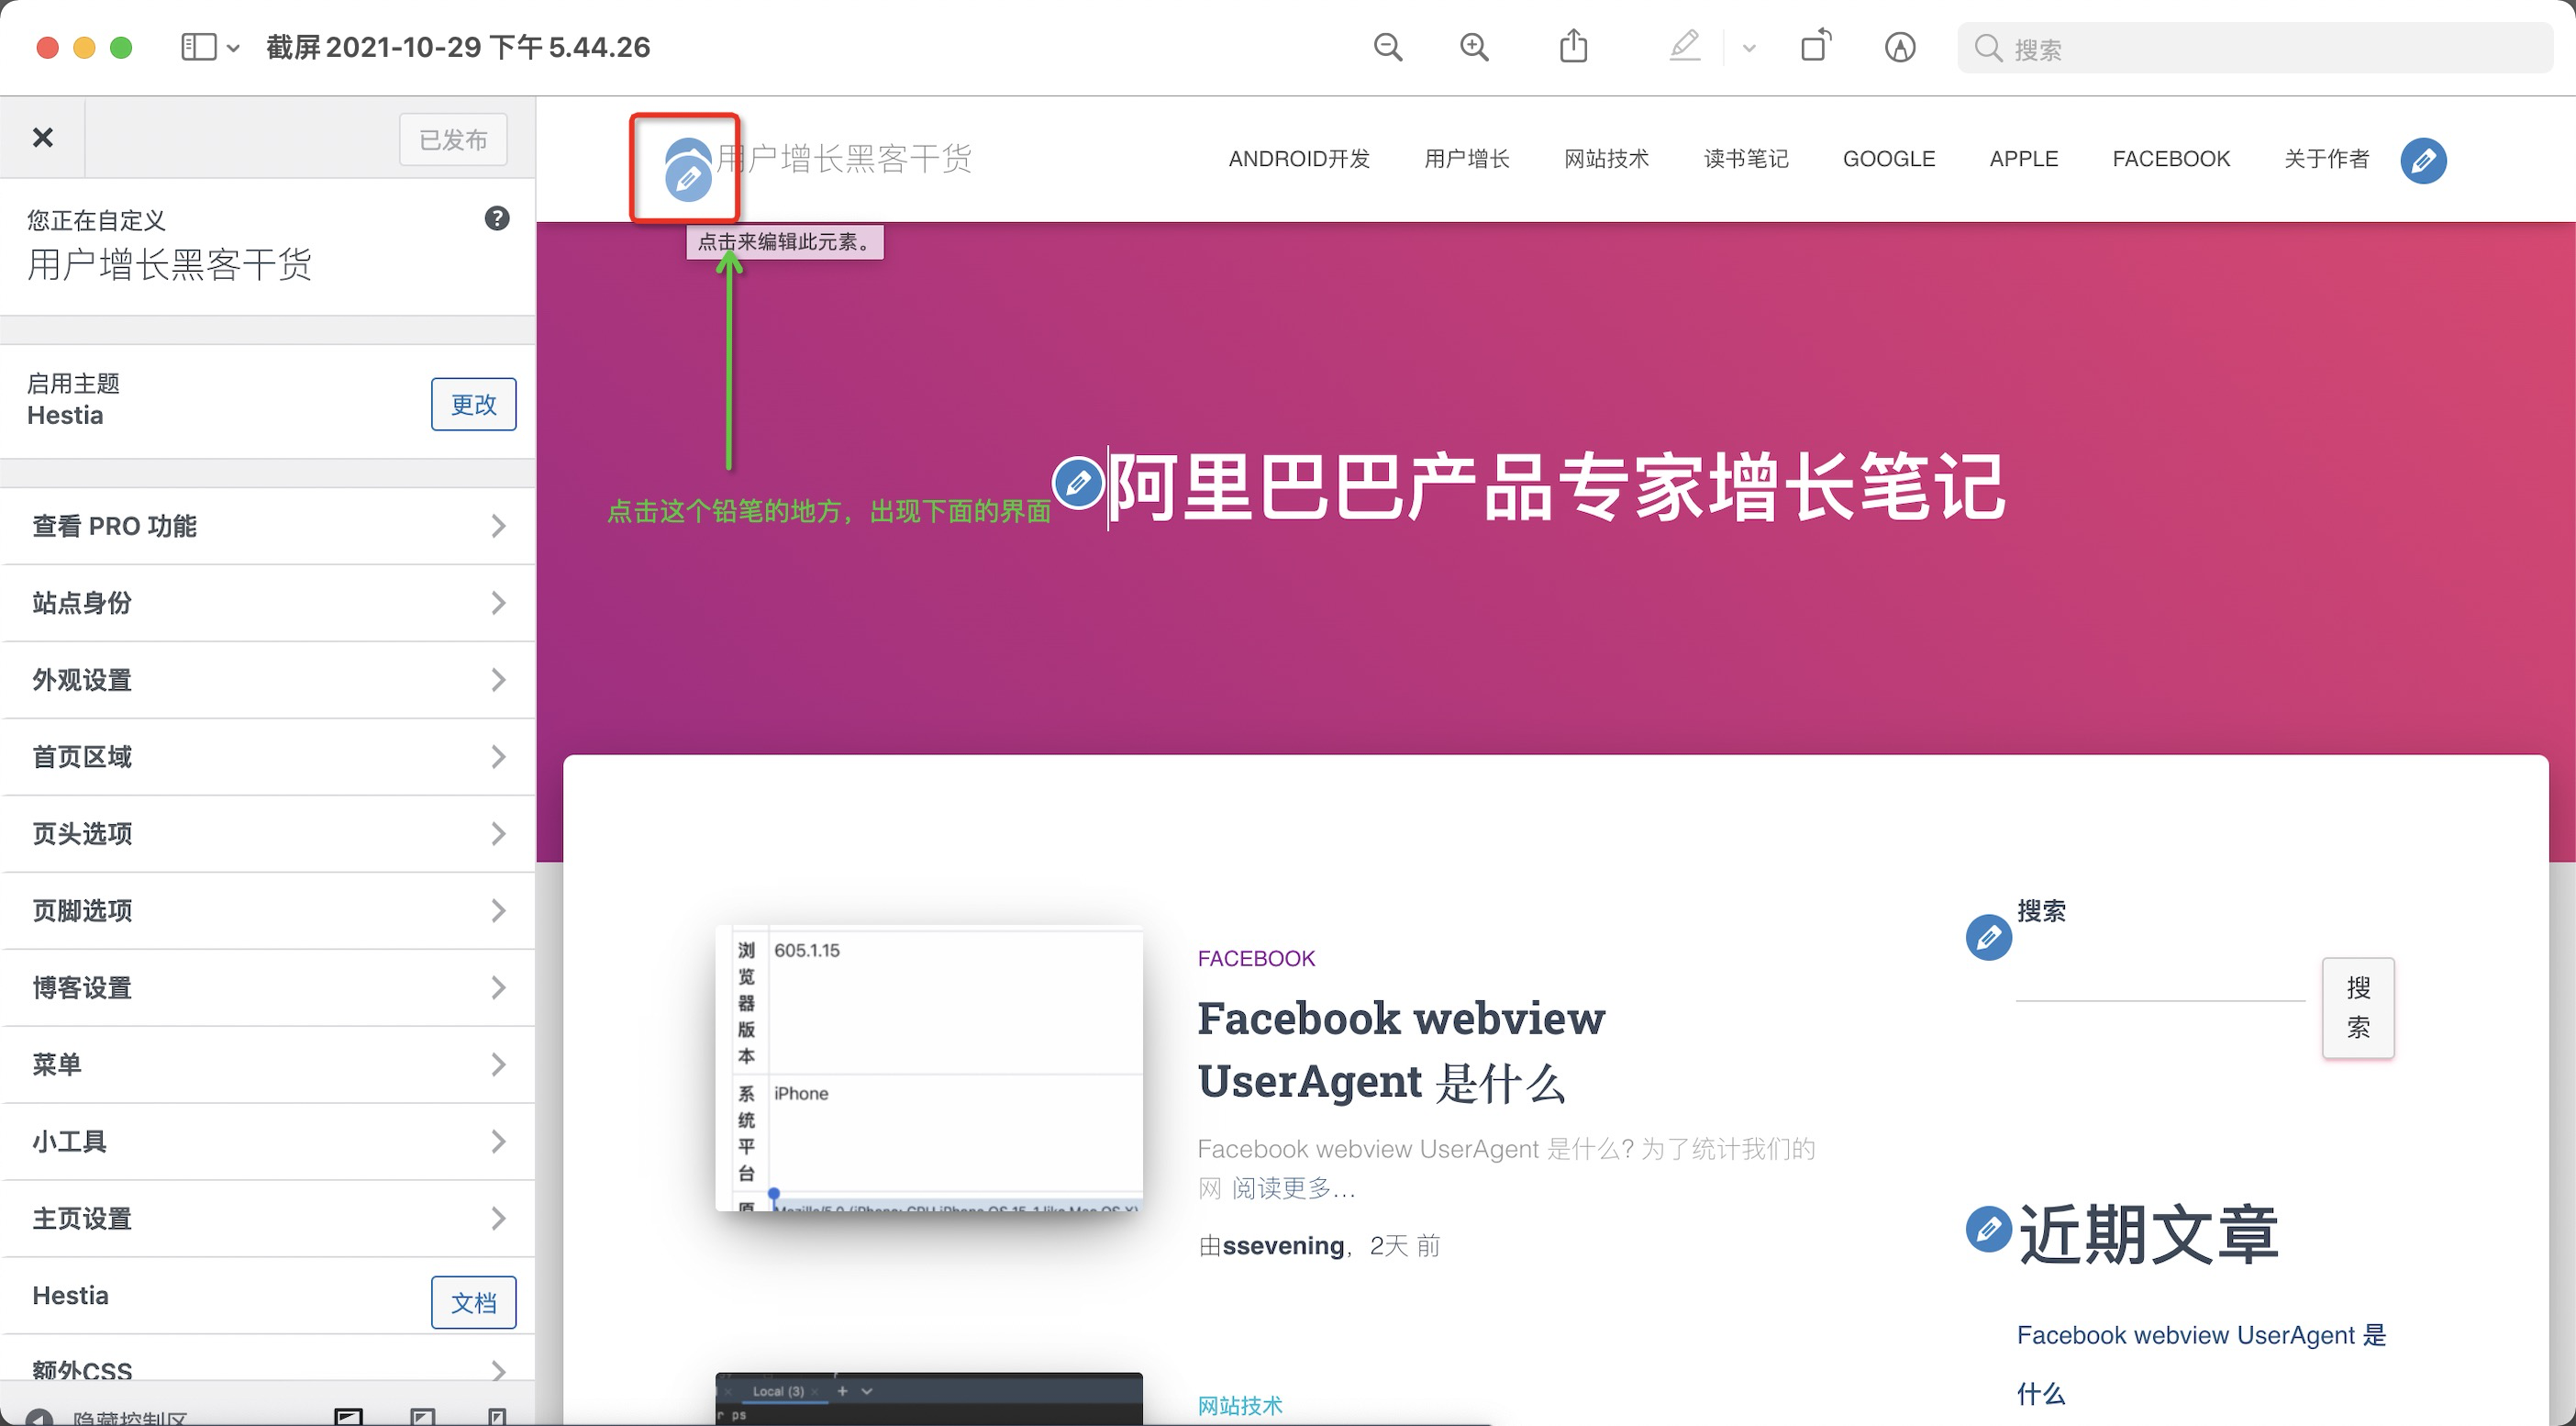Open recent article Facebook webview UserAgent 是什么 link
Screen dimensions: 2576x1426
click(2202, 1364)
